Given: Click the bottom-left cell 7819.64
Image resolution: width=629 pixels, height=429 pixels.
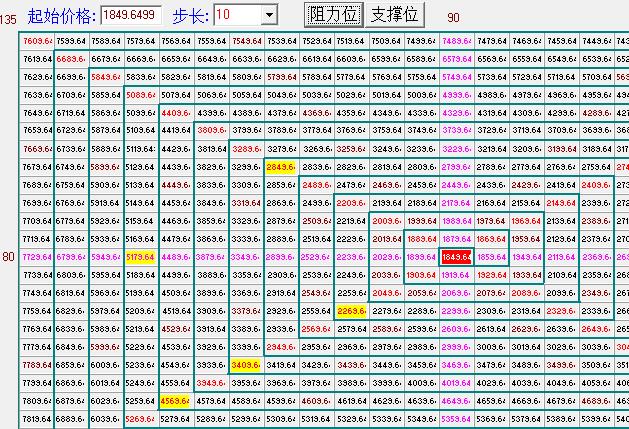Looking at the screenshot, I should [x=36, y=419].
